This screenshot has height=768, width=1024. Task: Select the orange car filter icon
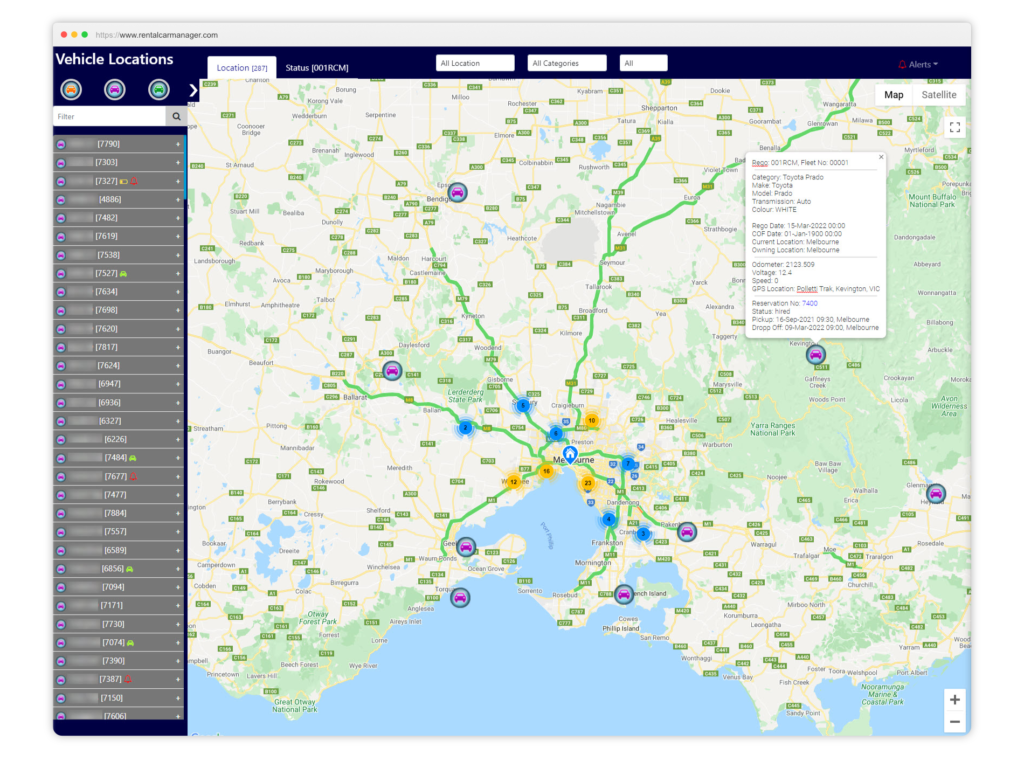[70, 89]
